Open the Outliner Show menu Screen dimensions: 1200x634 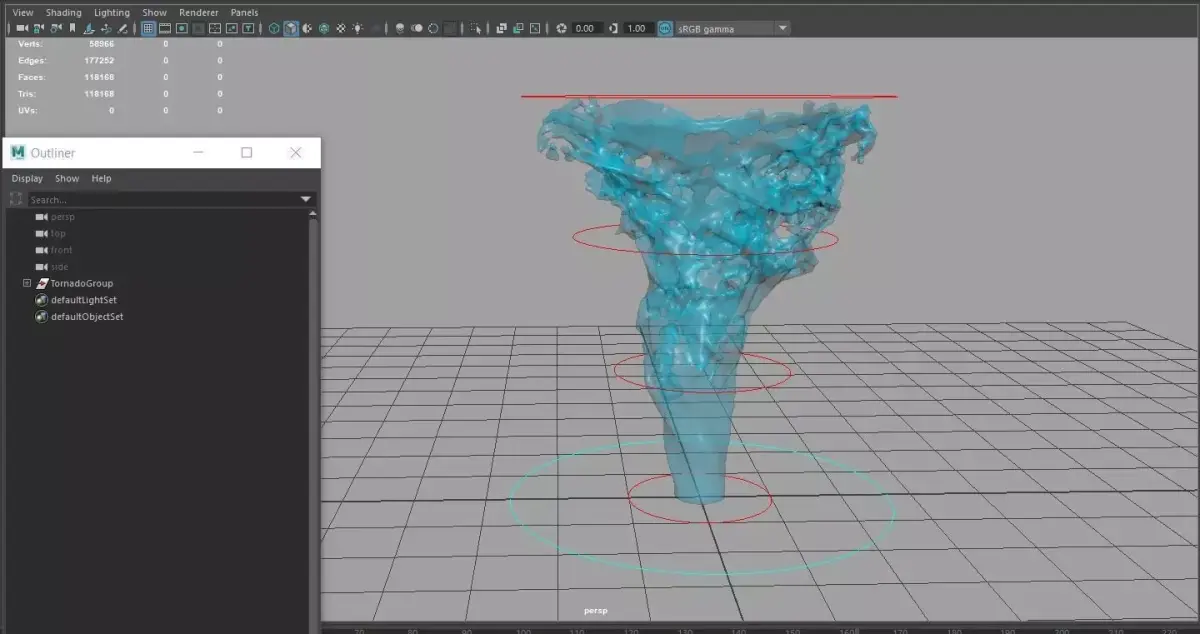click(67, 178)
